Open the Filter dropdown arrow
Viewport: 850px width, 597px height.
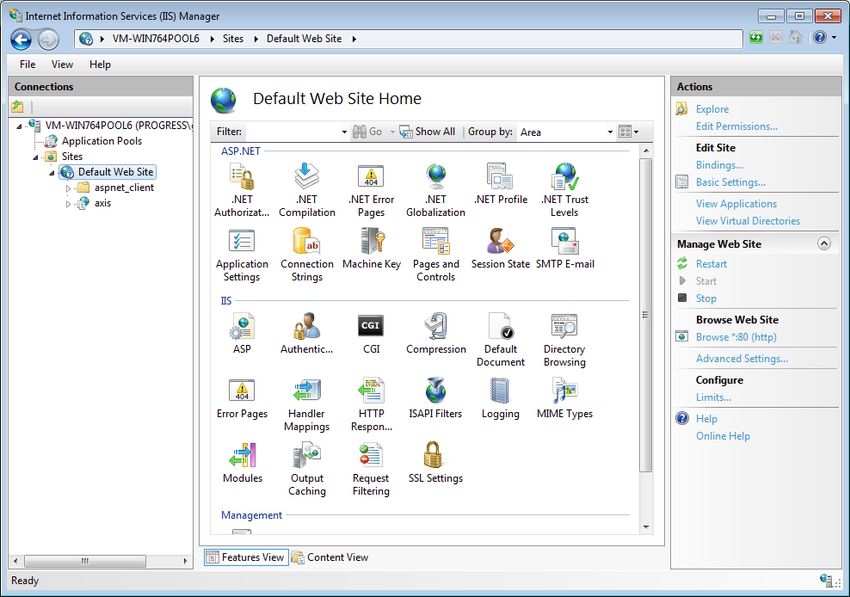(344, 132)
